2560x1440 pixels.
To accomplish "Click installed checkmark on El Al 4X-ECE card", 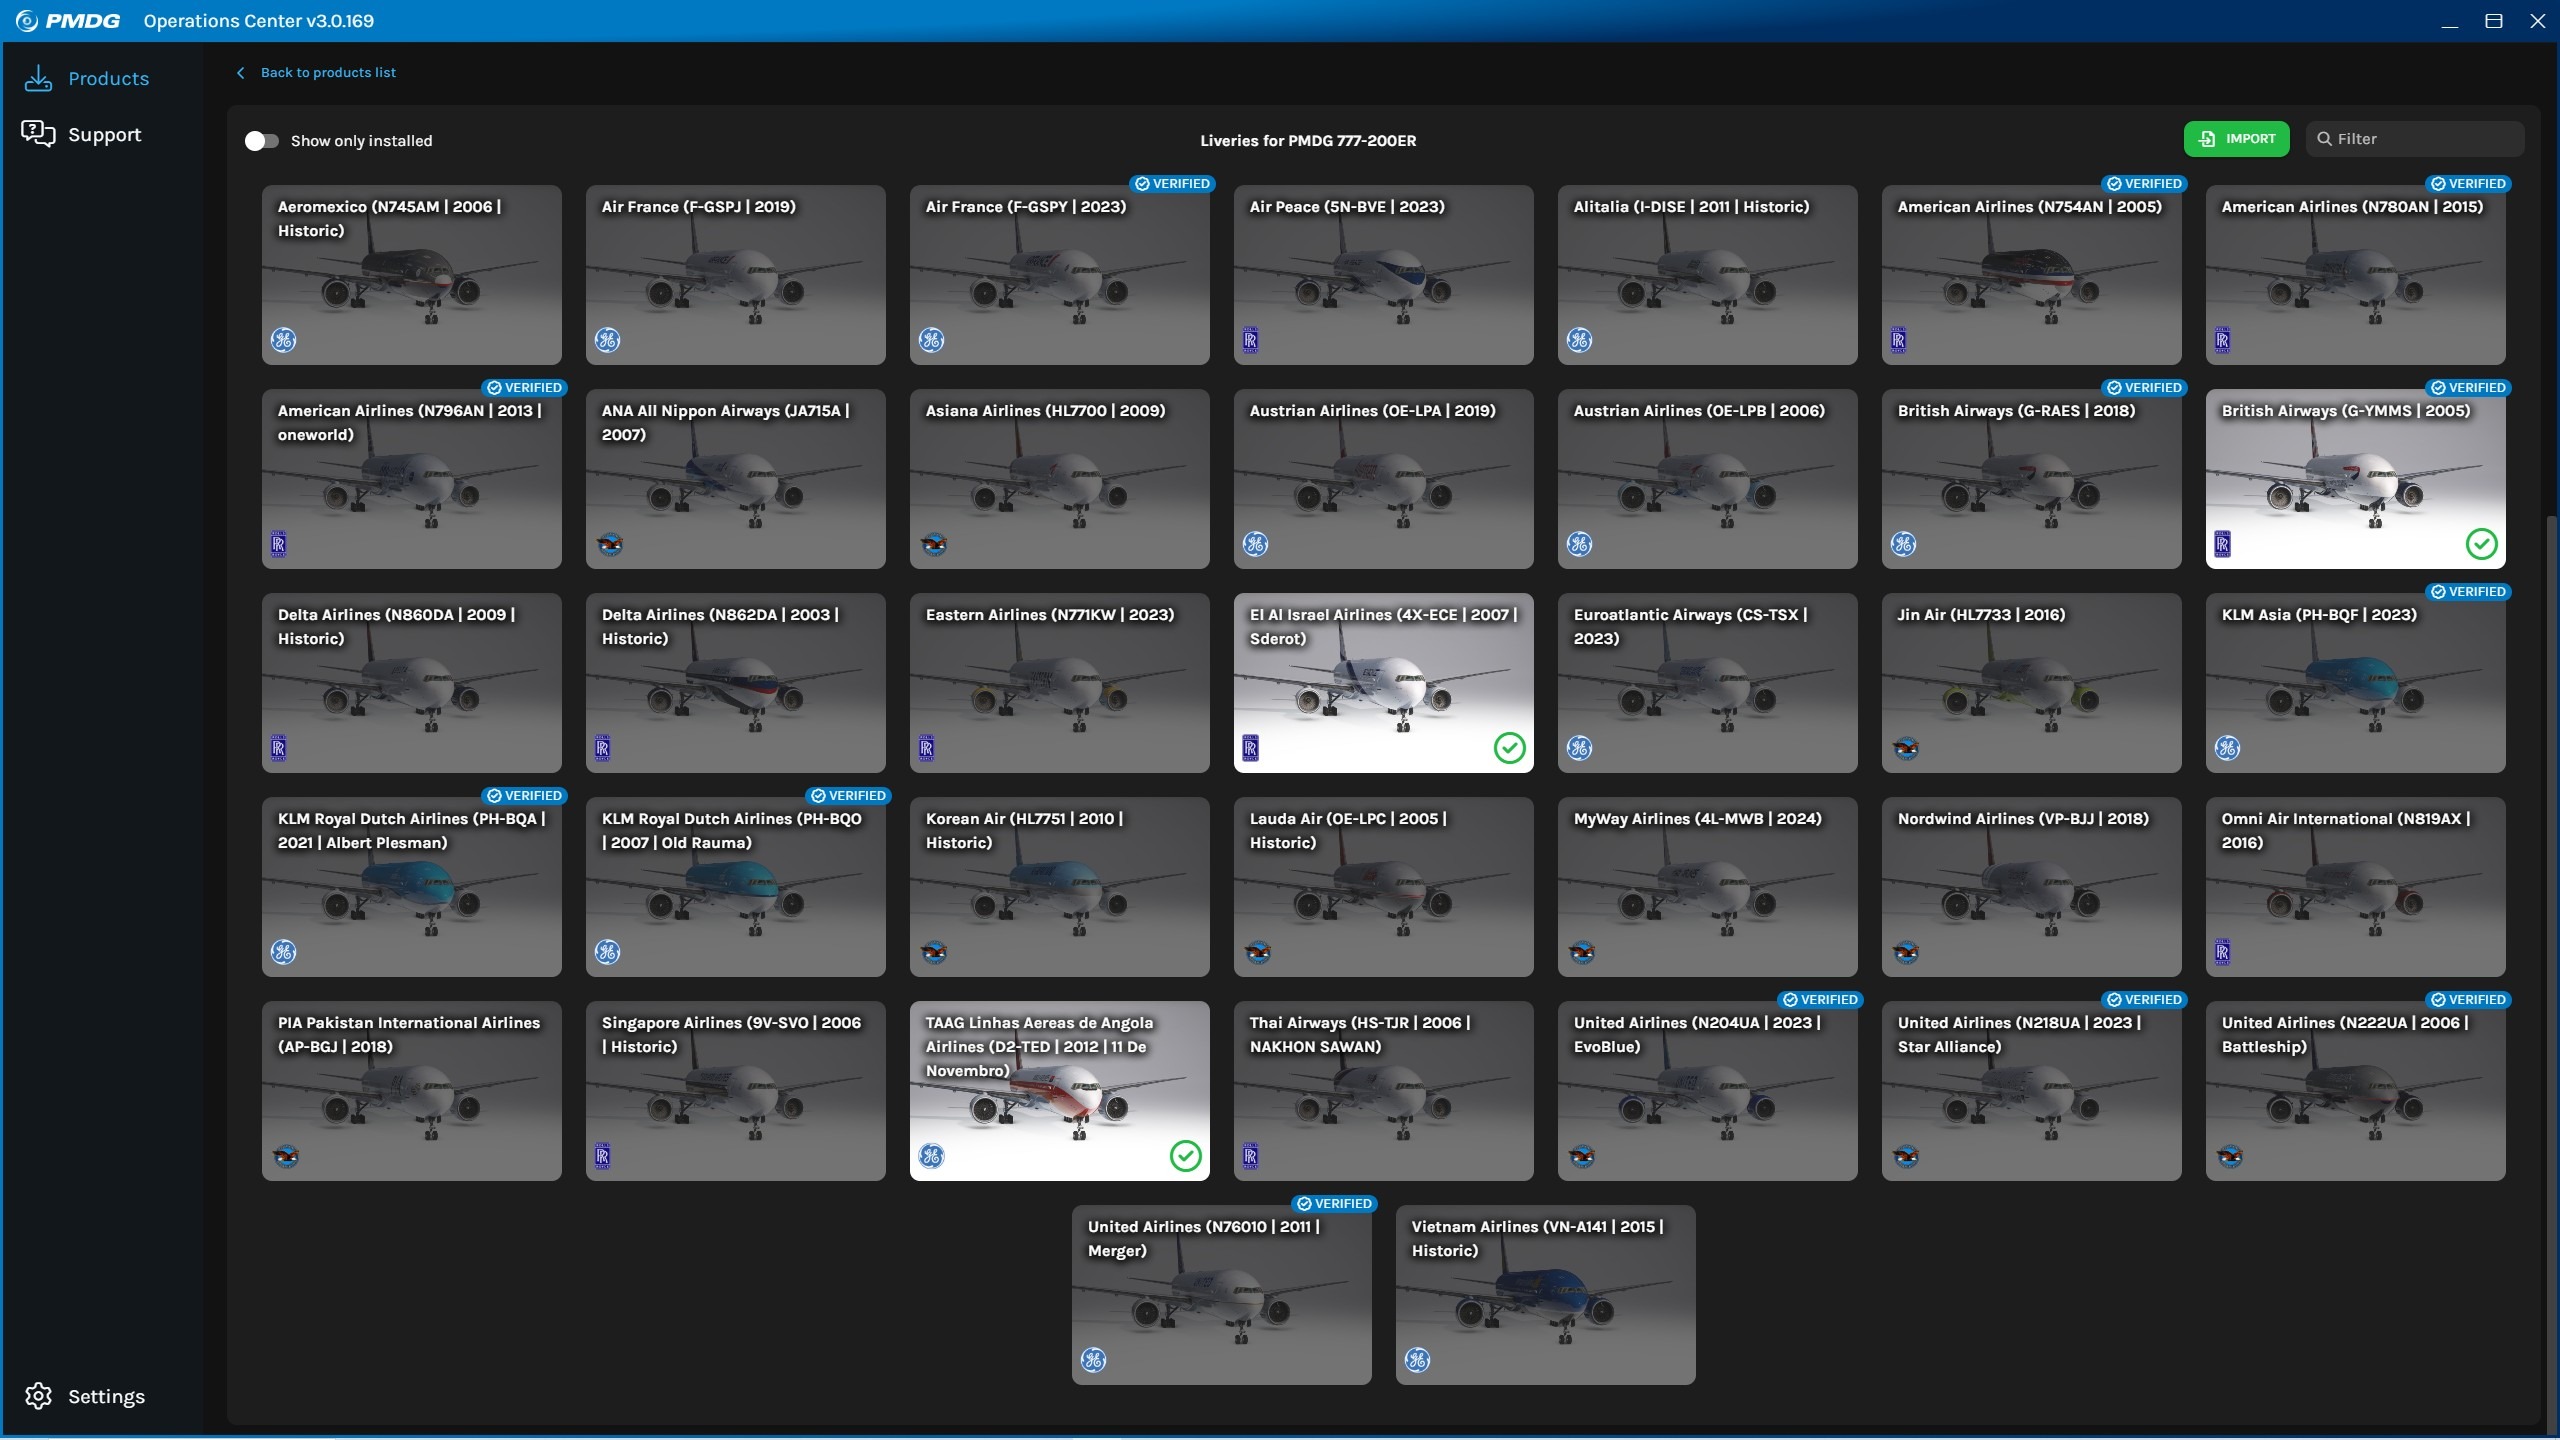I will coord(1509,748).
